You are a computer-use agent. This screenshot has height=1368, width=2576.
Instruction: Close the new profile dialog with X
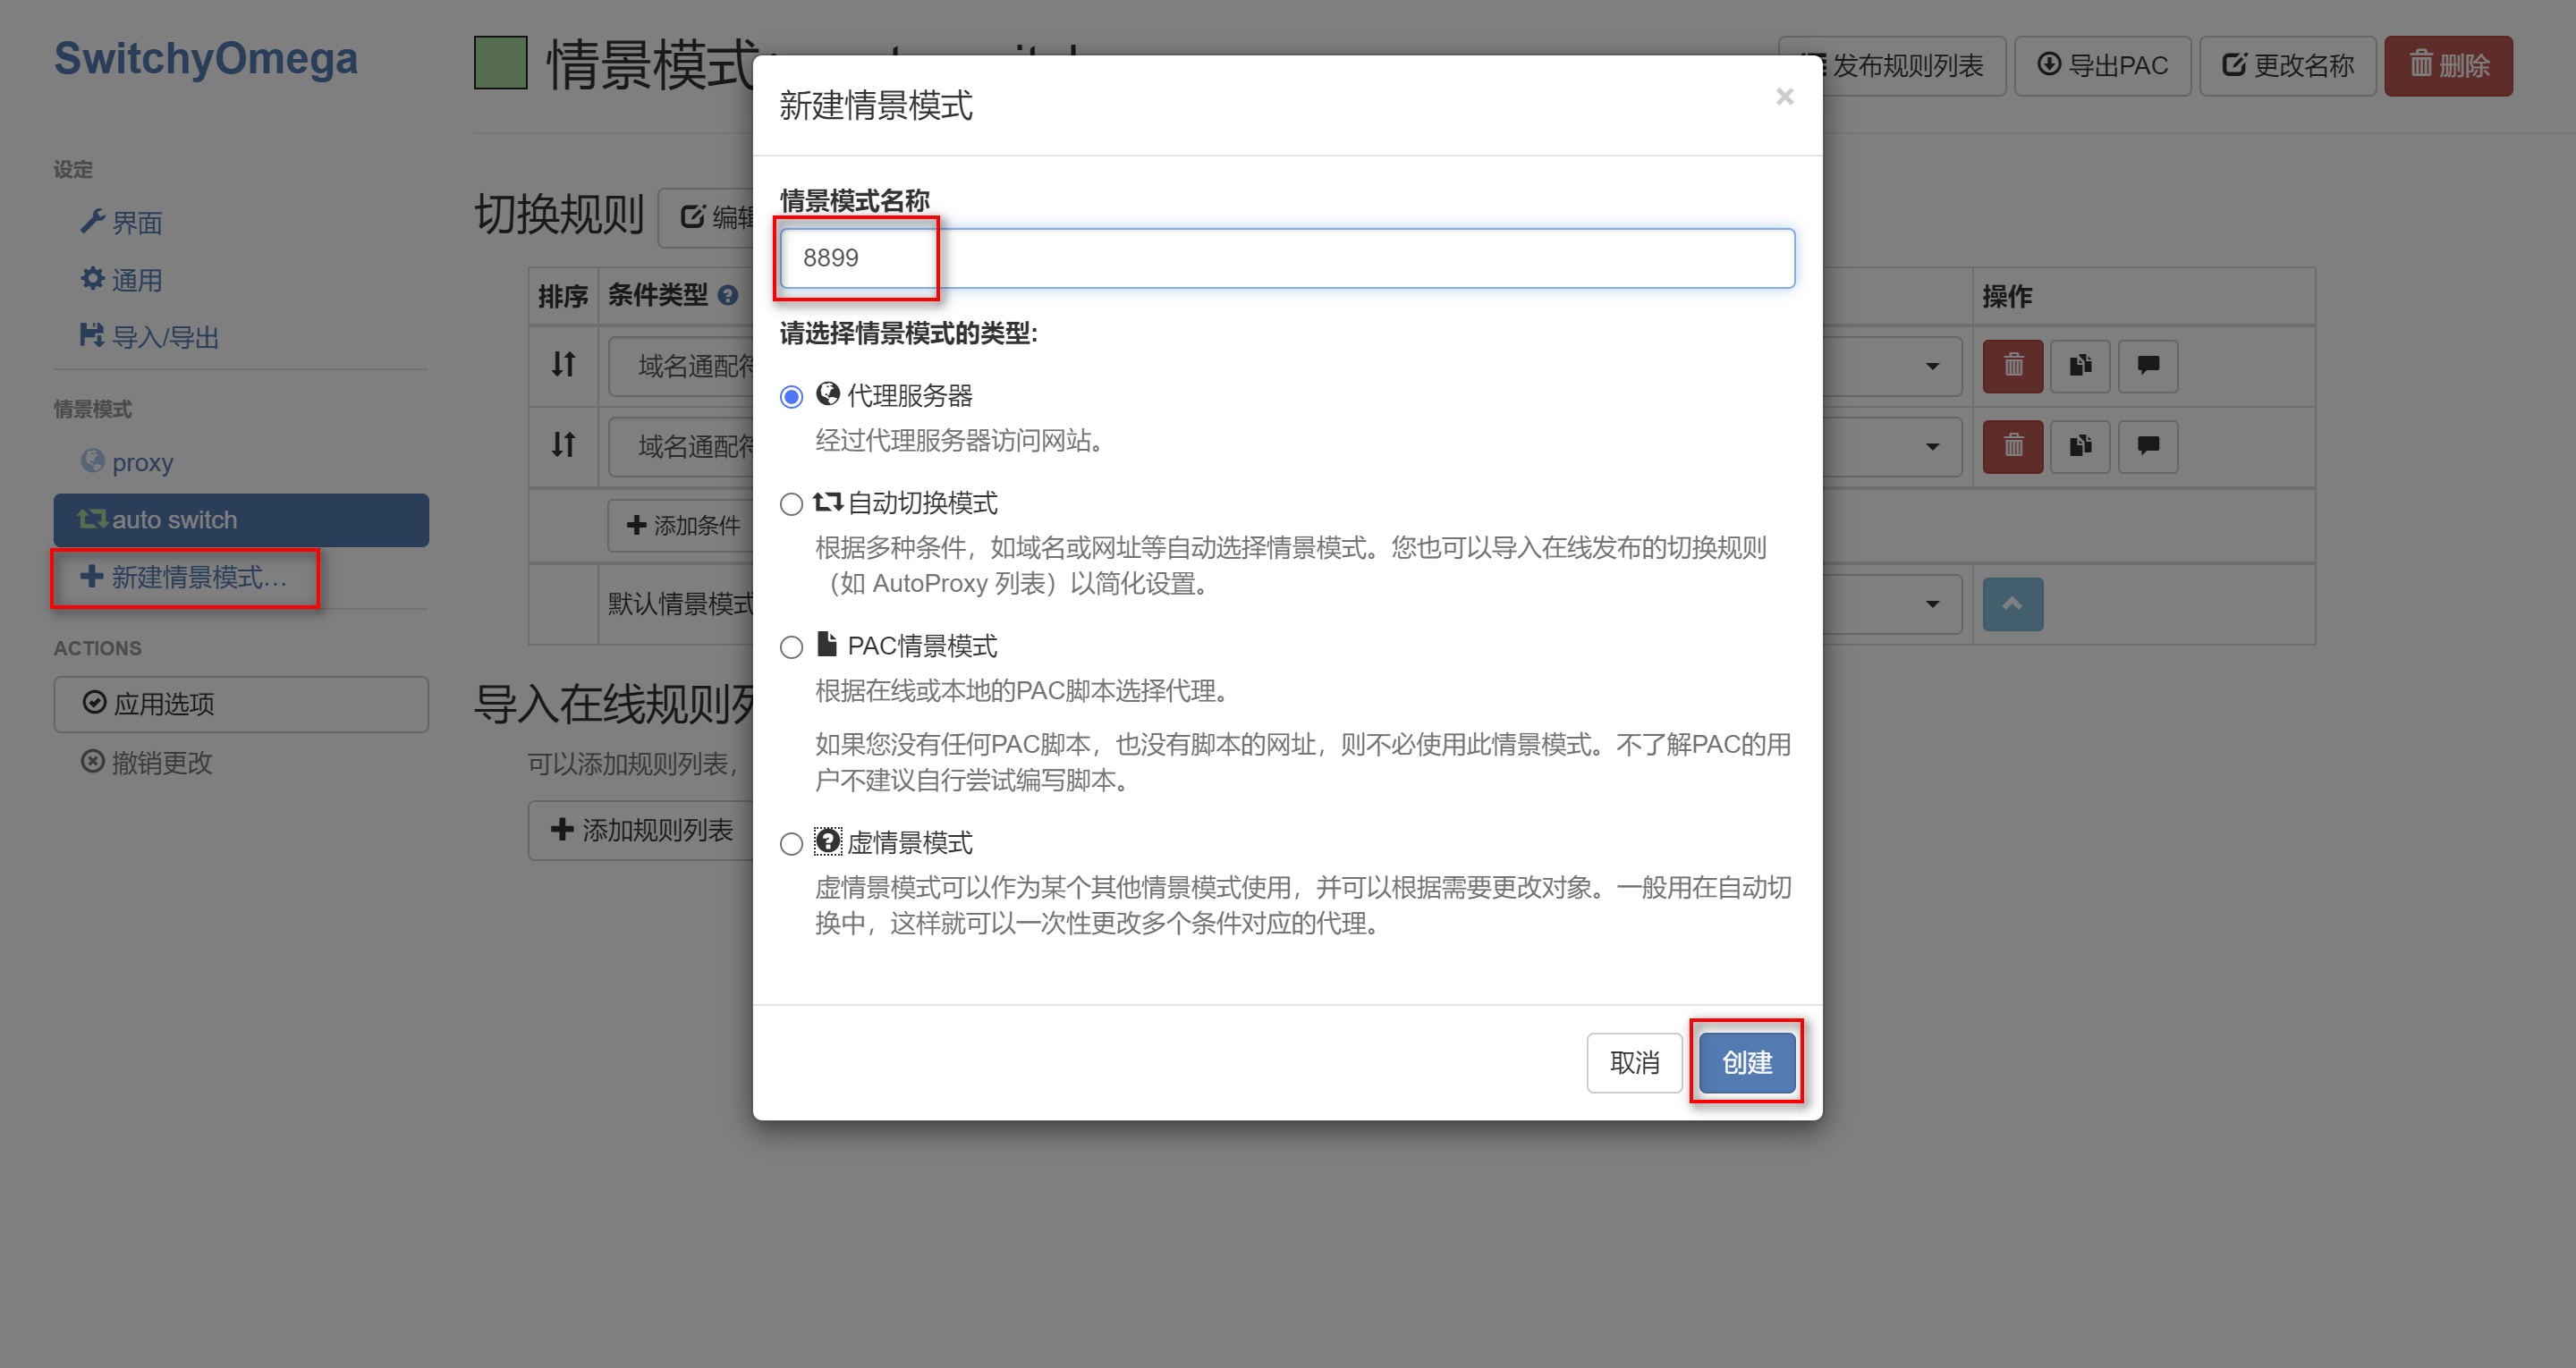[1784, 97]
